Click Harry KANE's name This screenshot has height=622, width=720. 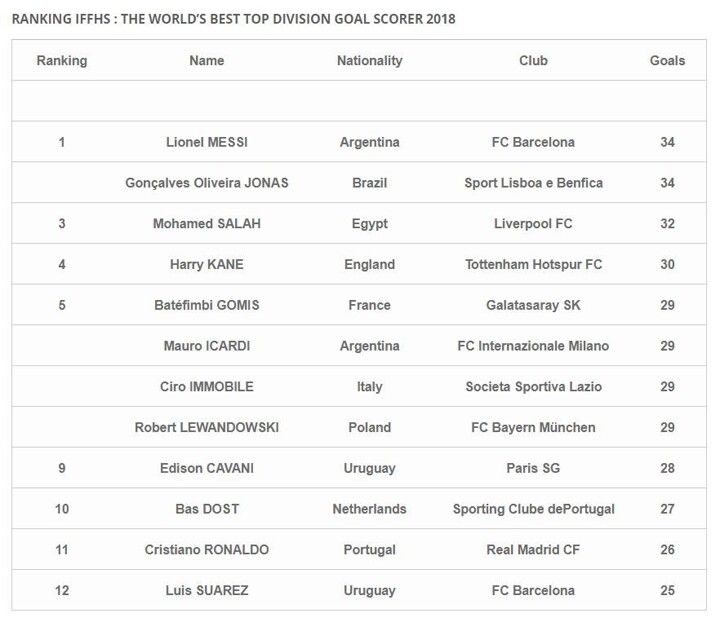tap(206, 265)
